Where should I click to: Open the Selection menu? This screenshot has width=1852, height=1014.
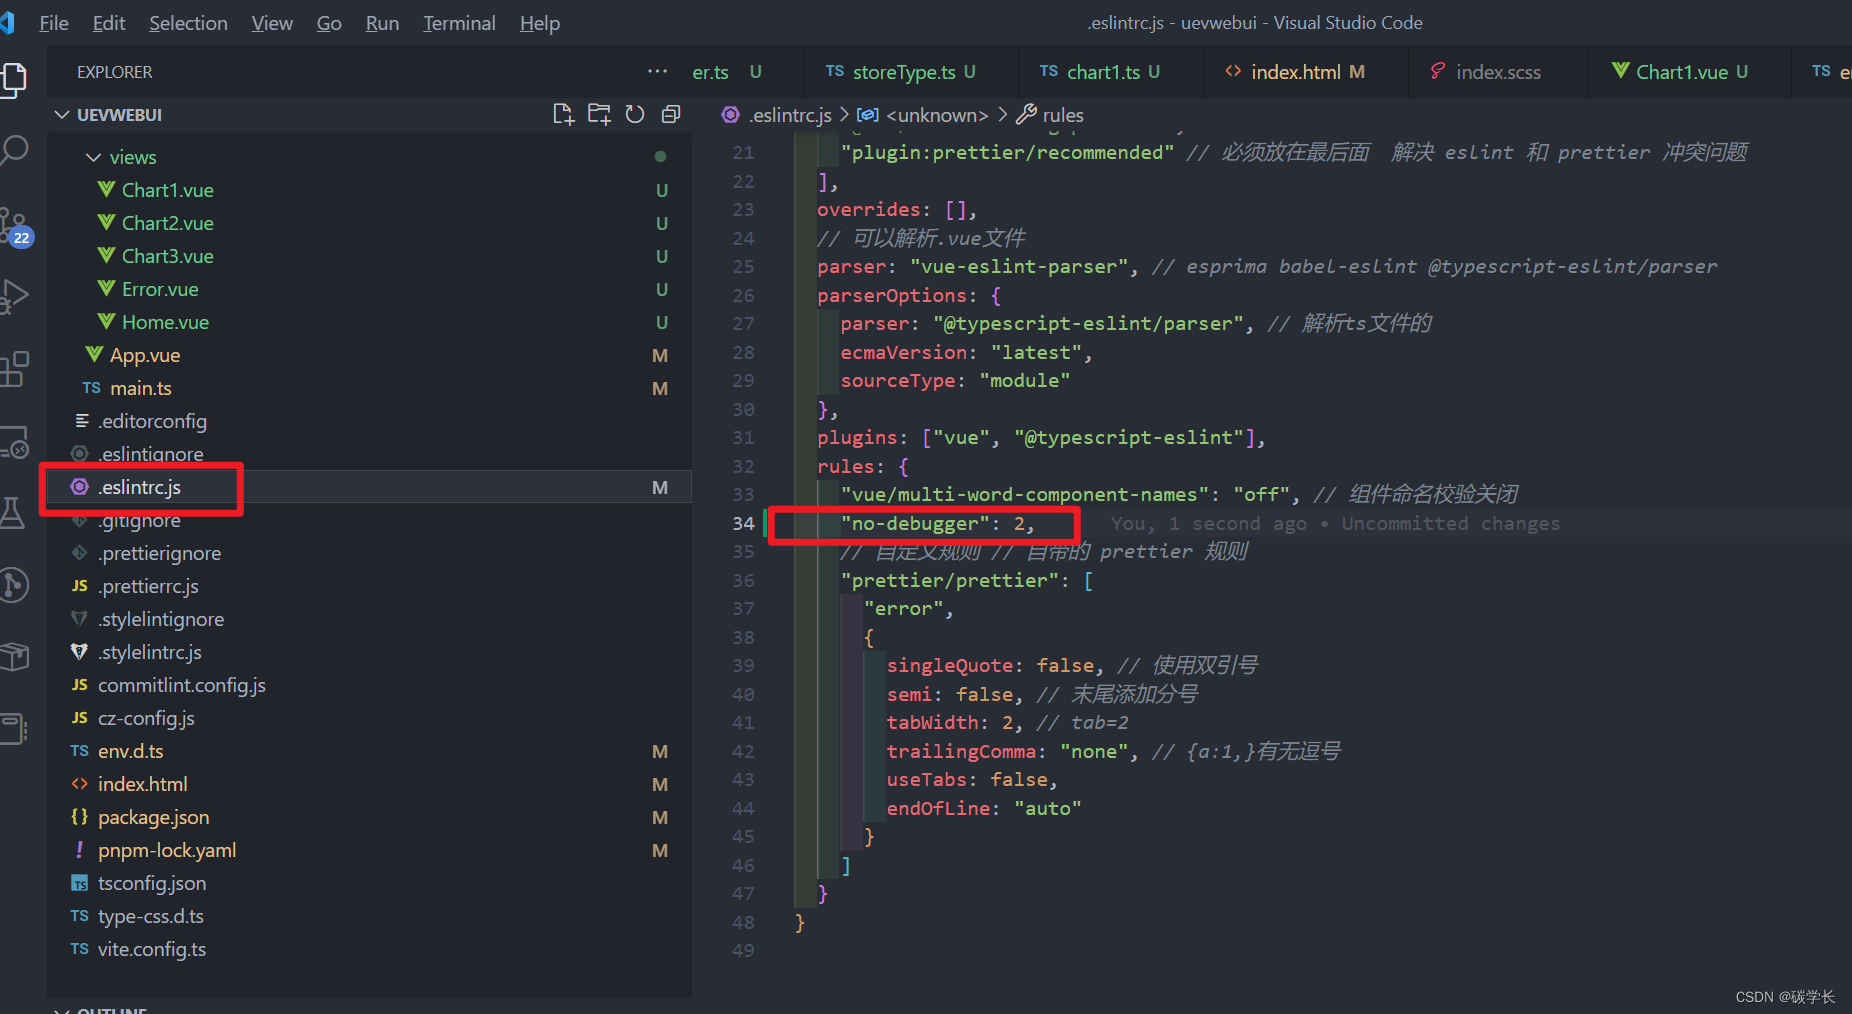click(188, 23)
